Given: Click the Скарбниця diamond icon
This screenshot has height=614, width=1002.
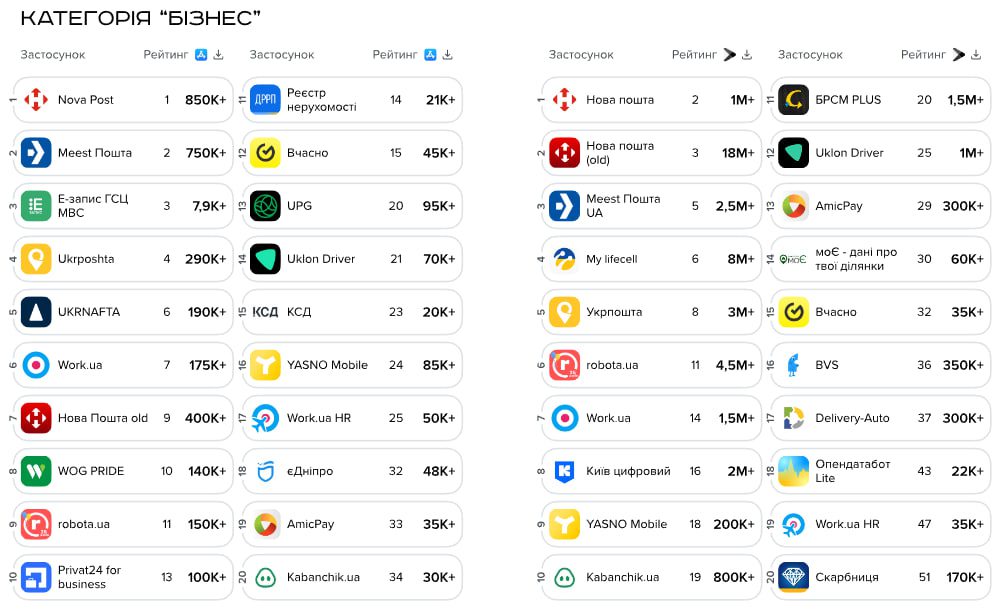Looking at the screenshot, I should pyautogui.click(x=793, y=577).
